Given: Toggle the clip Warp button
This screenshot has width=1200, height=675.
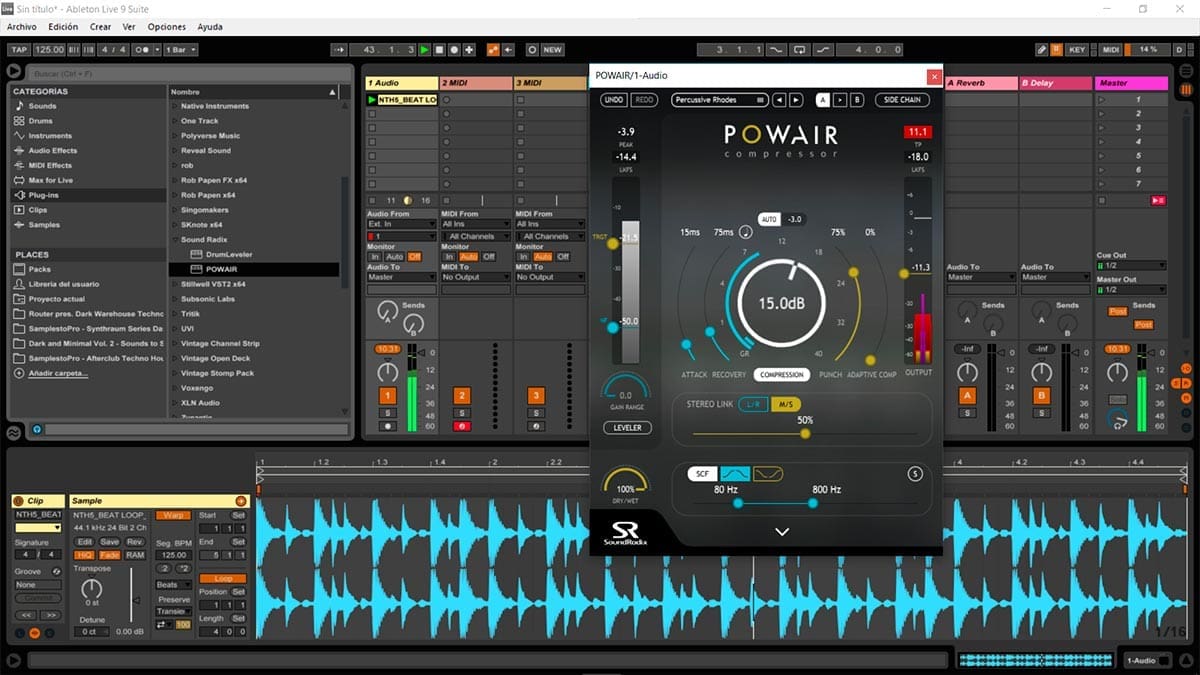Looking at the screenshot, I should [x=173, y=515].
